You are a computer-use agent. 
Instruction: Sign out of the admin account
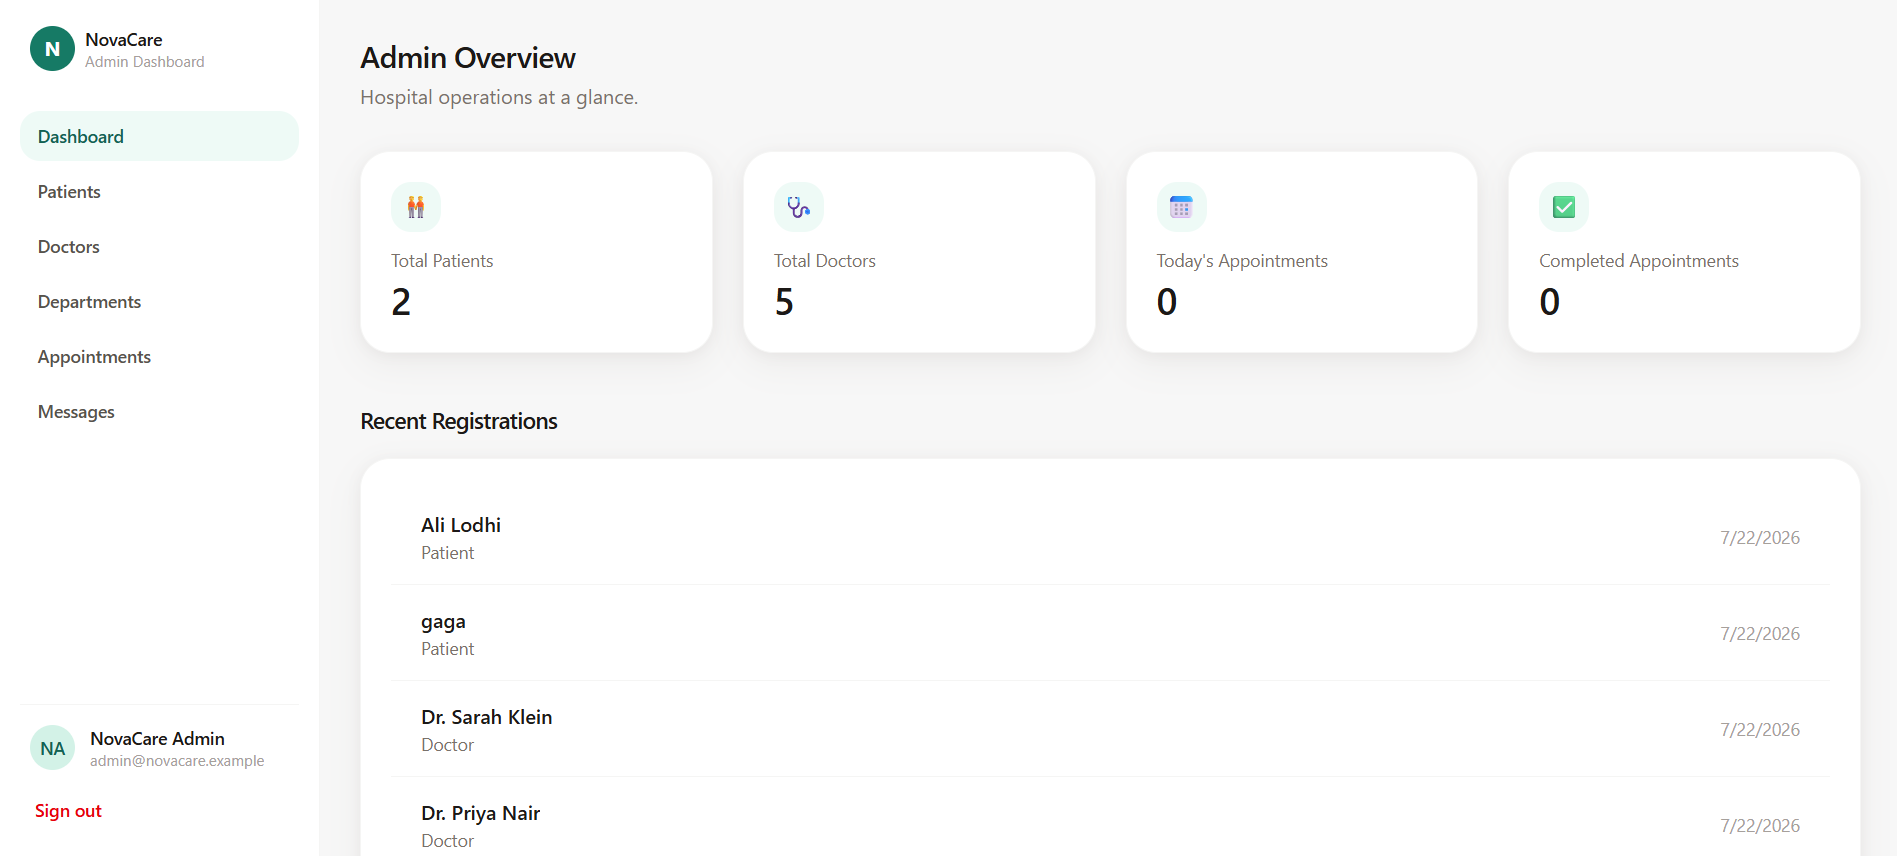68,811
